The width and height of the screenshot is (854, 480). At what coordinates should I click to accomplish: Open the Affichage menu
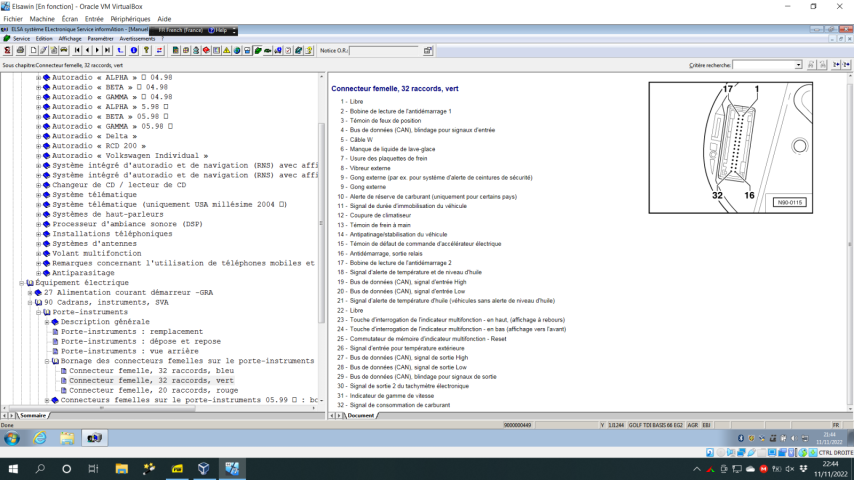tap(70, 39)
